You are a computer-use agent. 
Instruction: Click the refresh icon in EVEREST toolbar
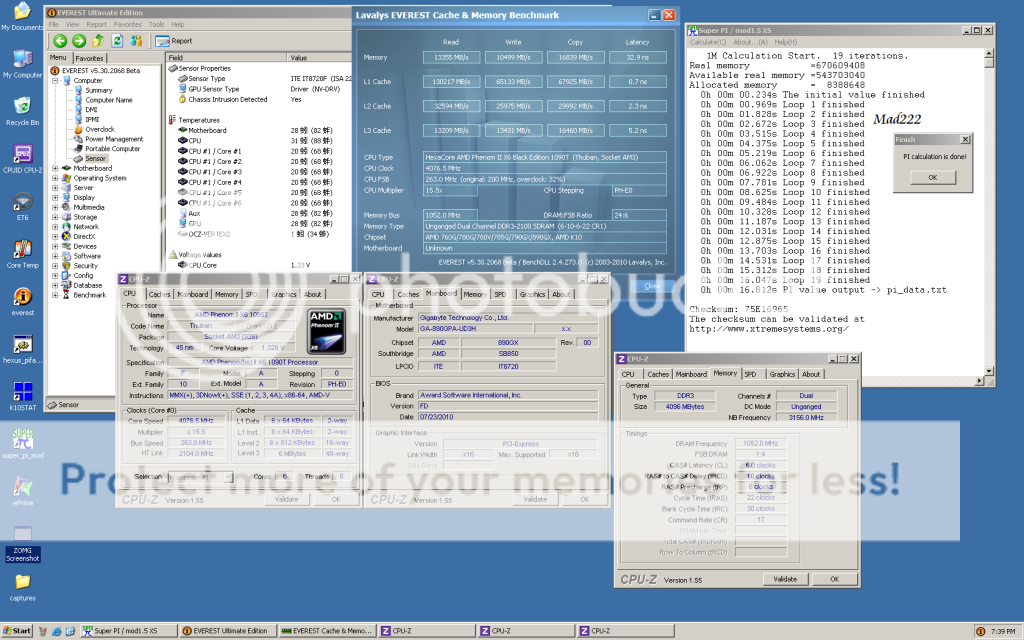point(116,41)
